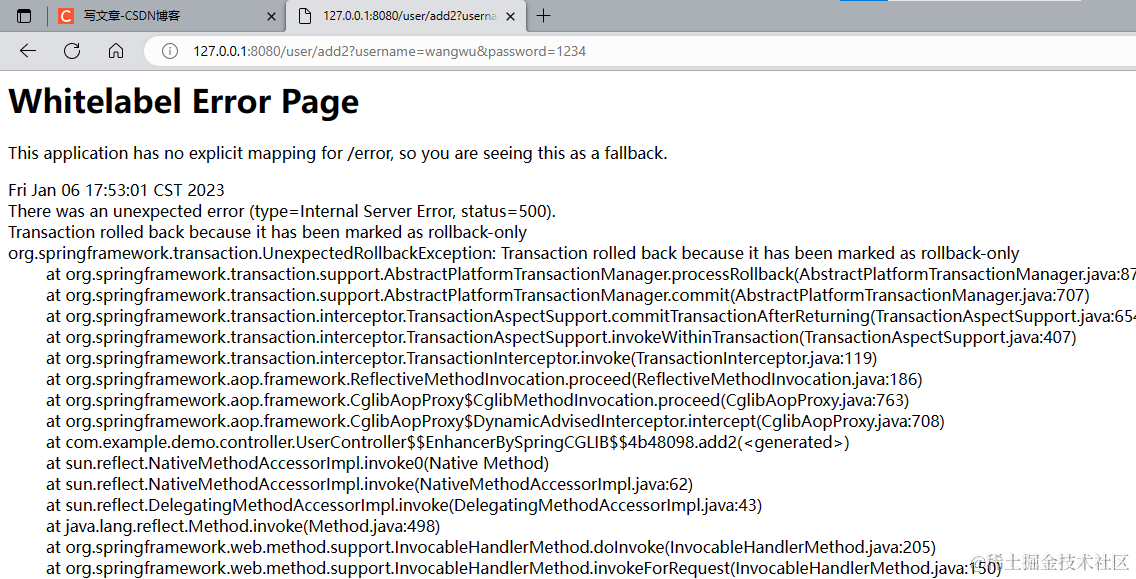Click the CglibMethodInvocation.proceed stack line
The image size is (1136, 579).
pos(477,400)
